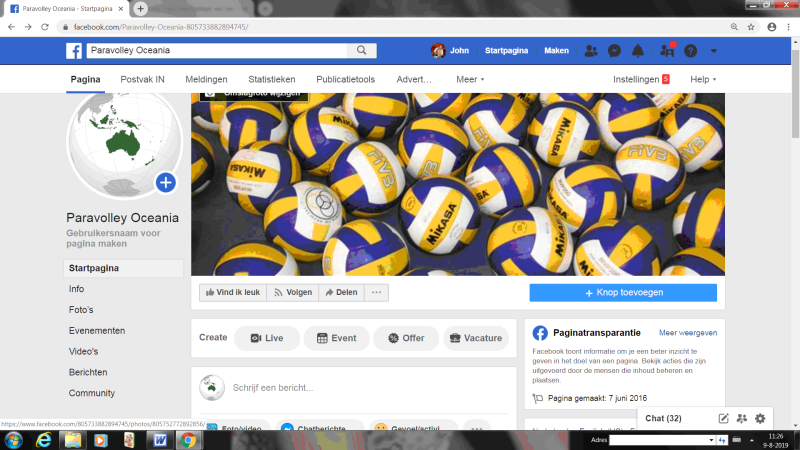Image resolution: width=800 pixels, height=450 pixels.
Task: Click the browser address bar
Action: [x=393, y=27]
